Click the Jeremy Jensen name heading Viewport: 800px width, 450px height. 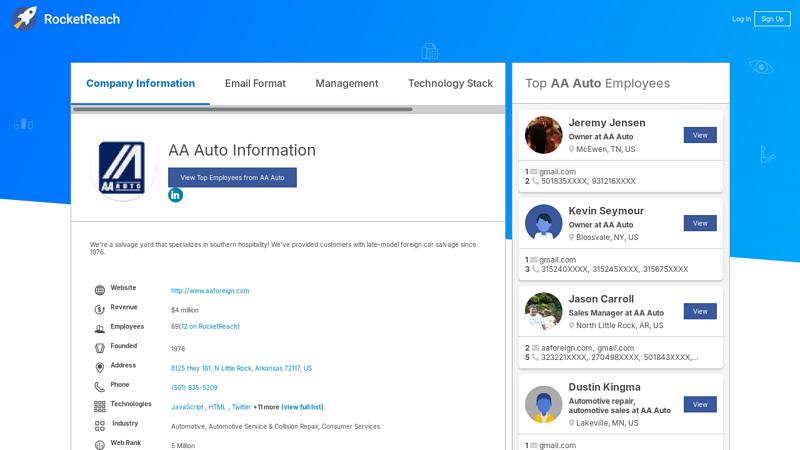607,122
